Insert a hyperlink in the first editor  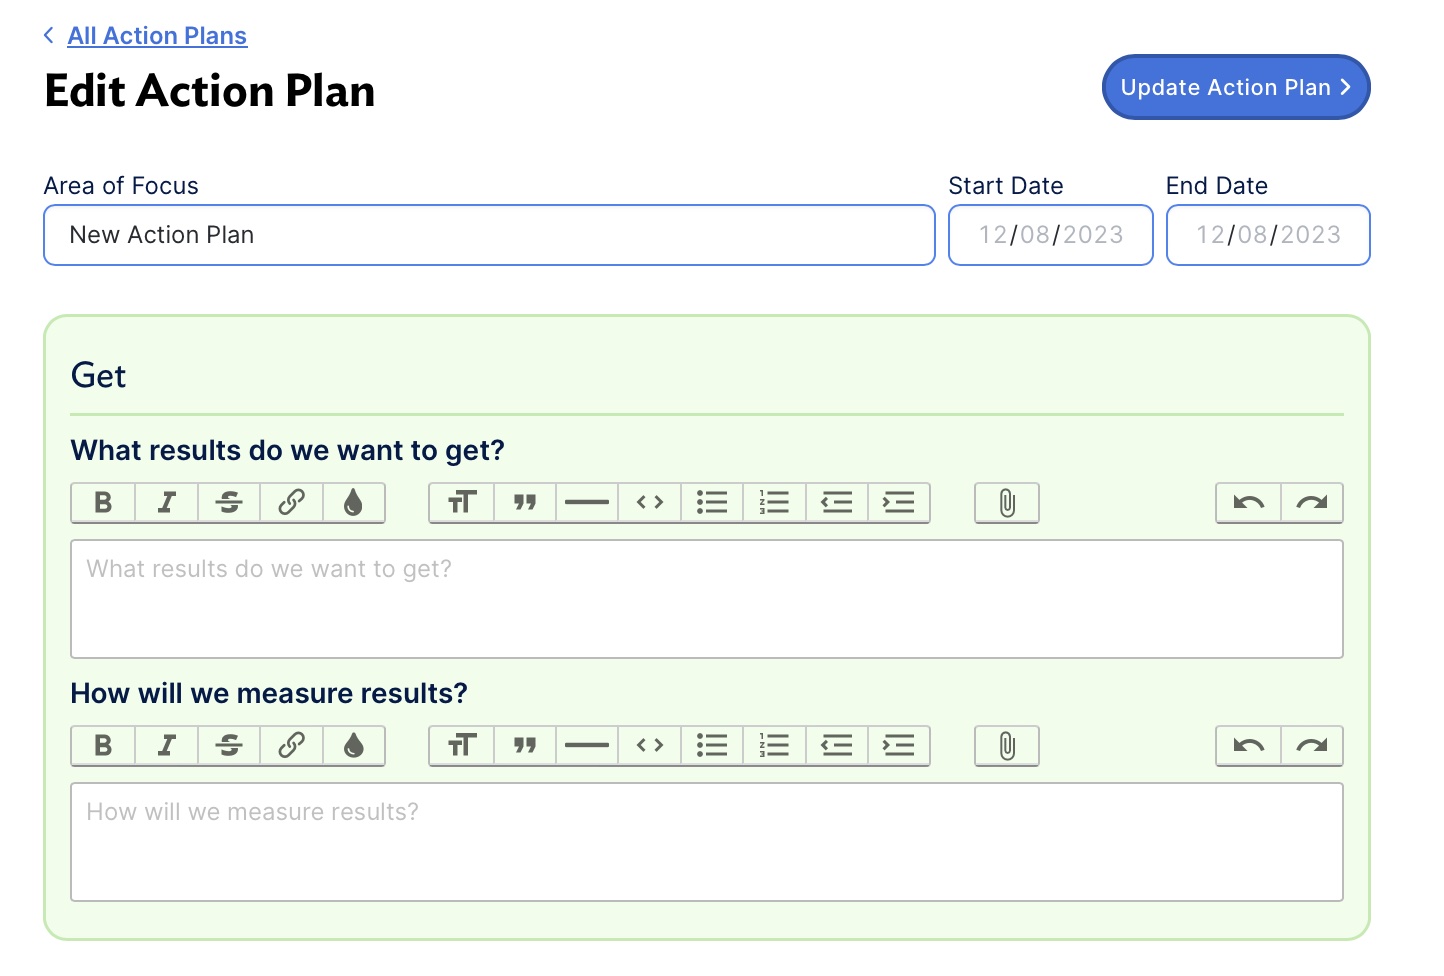tap(291, 503)
